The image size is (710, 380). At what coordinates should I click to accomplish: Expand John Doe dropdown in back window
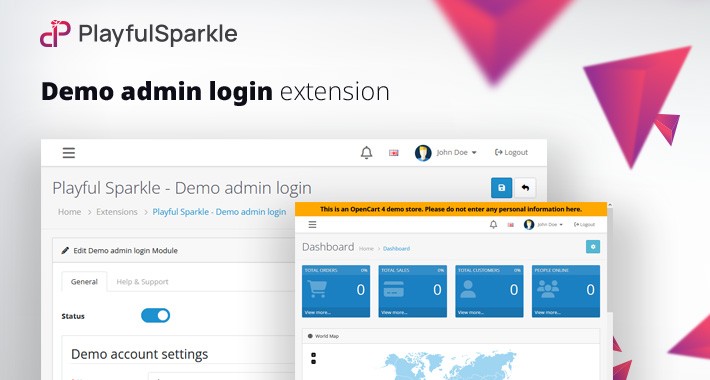pyautogui.click(x=456, y=153)
